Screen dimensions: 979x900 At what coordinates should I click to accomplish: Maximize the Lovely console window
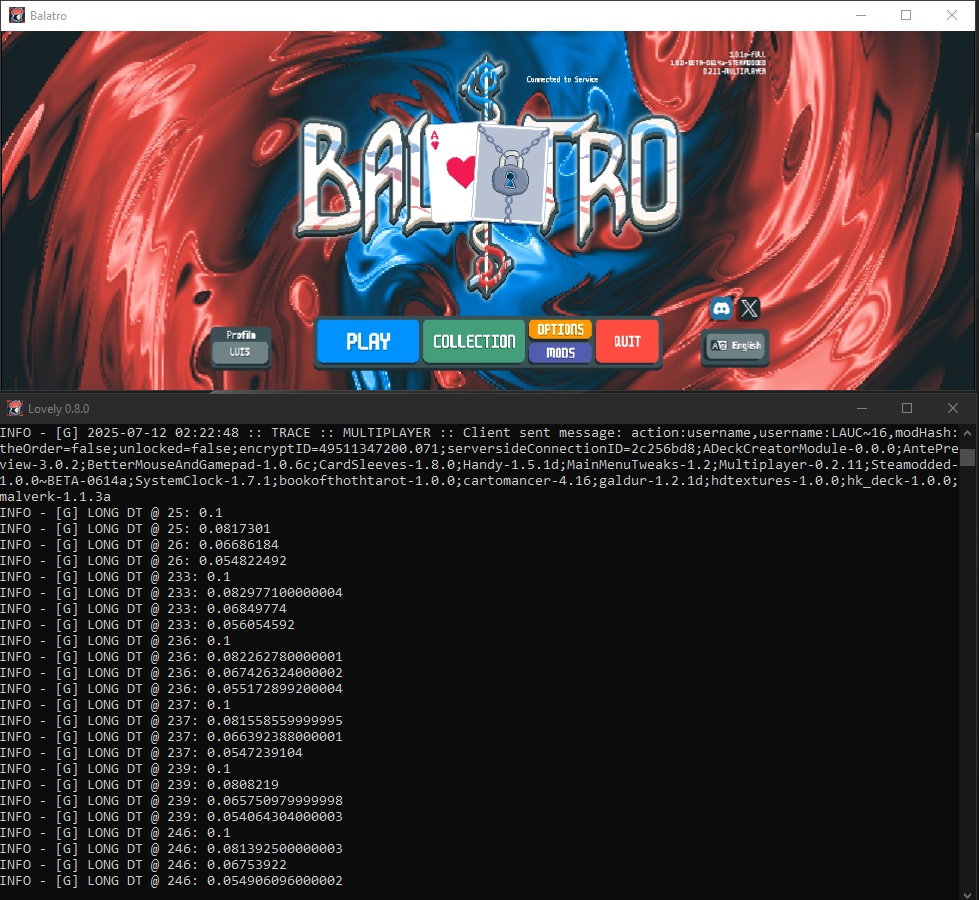tap(907, 408)
